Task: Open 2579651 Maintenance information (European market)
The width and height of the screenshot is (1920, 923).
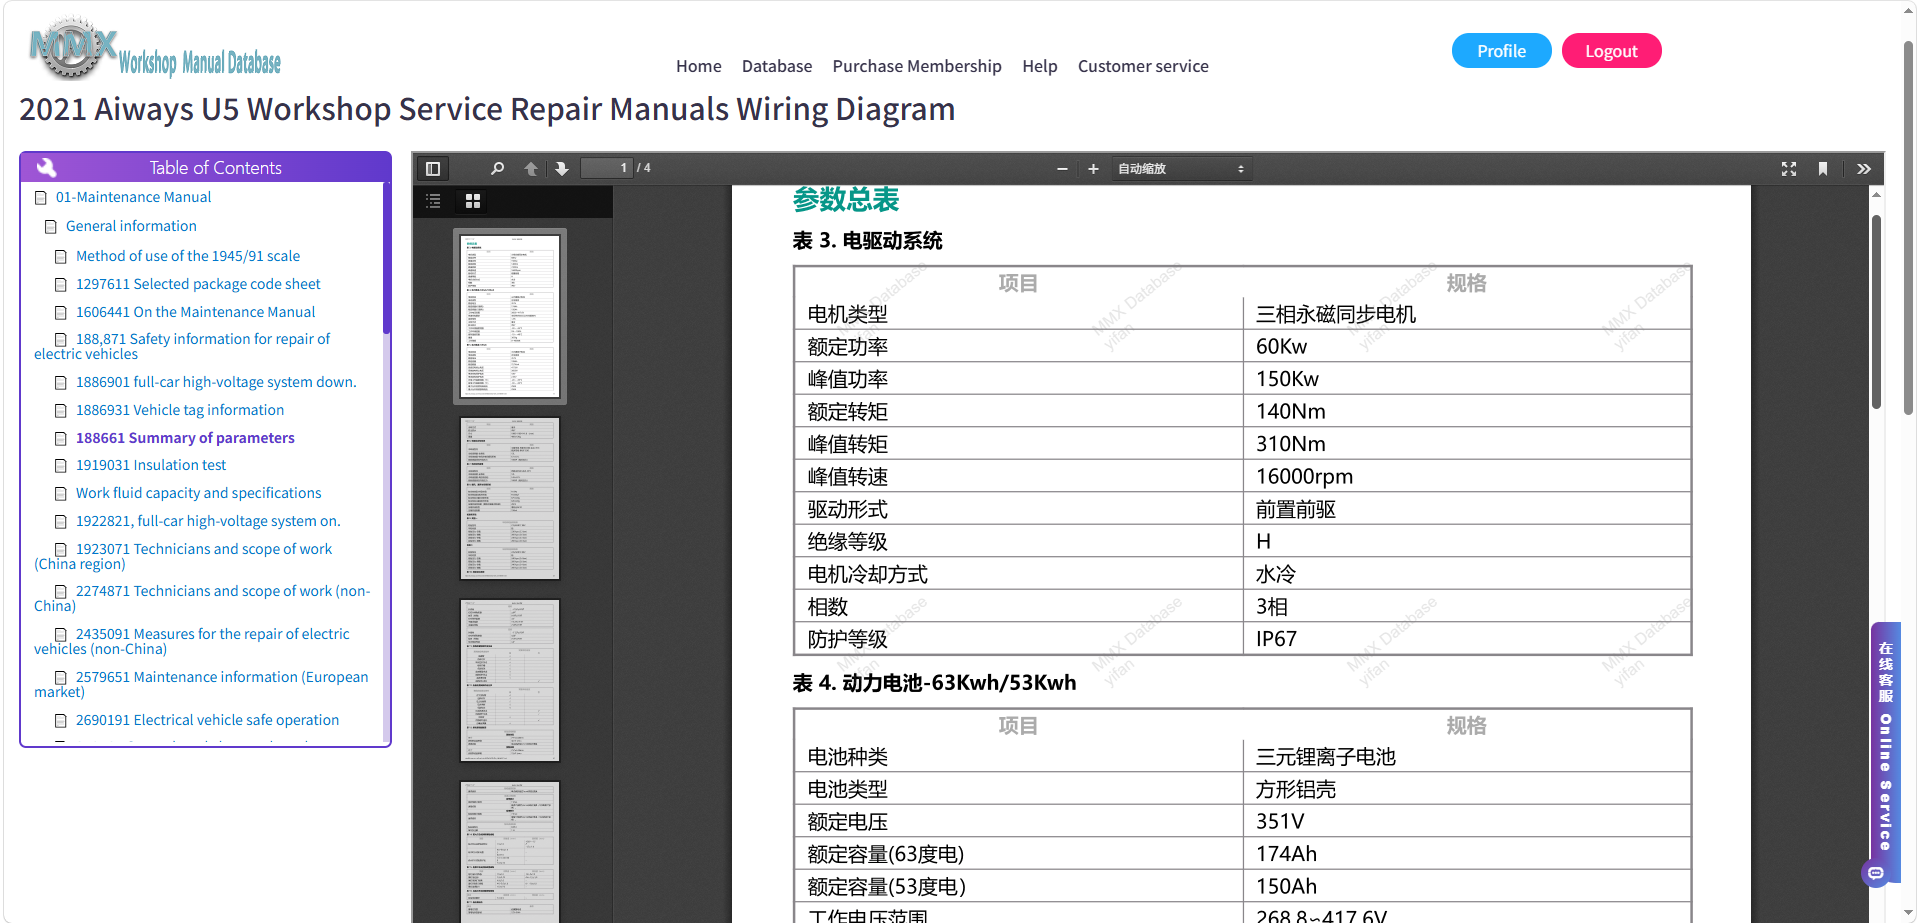Action: (201, 684)
